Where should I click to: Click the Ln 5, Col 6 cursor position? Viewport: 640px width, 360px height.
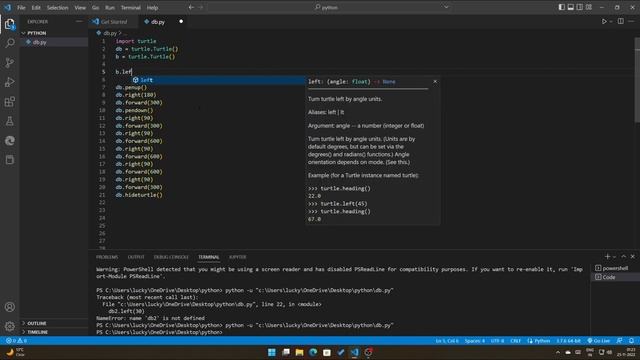447,340
